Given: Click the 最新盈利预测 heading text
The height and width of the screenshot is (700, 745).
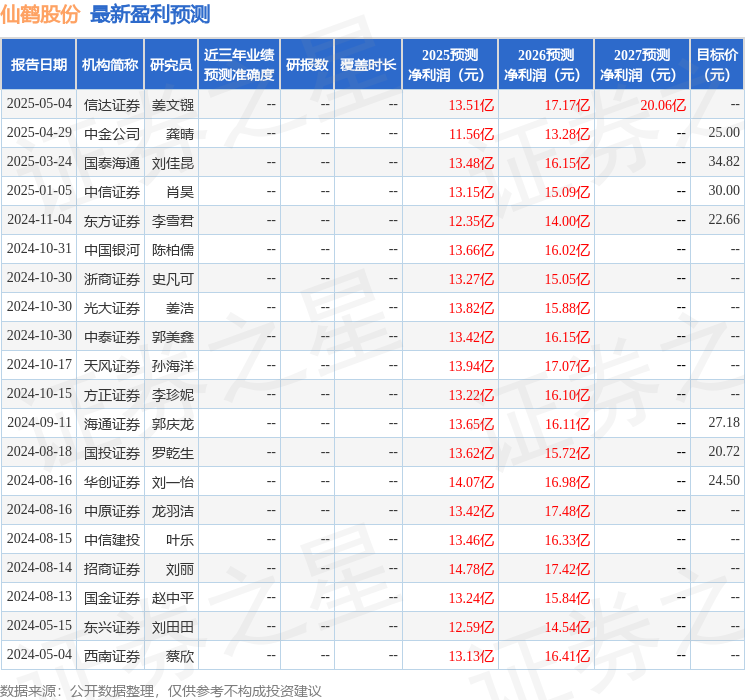Looking at the screenshot, I should [x=150, y=14].
